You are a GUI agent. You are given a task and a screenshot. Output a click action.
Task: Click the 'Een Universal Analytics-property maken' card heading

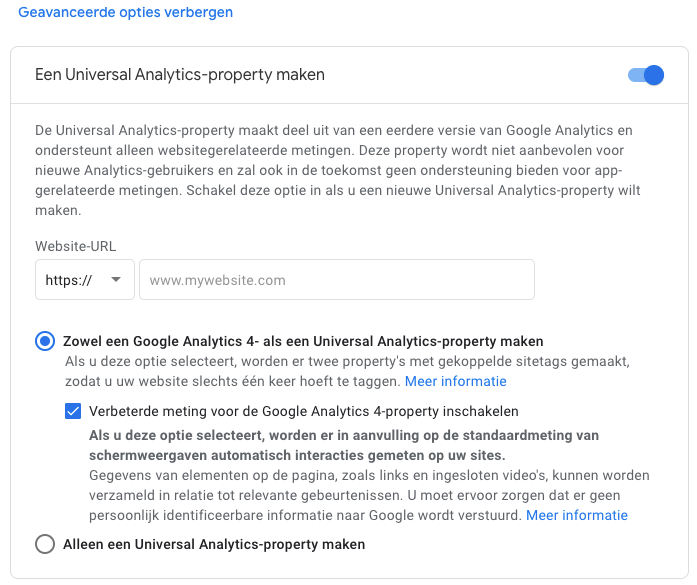(180, 75)
